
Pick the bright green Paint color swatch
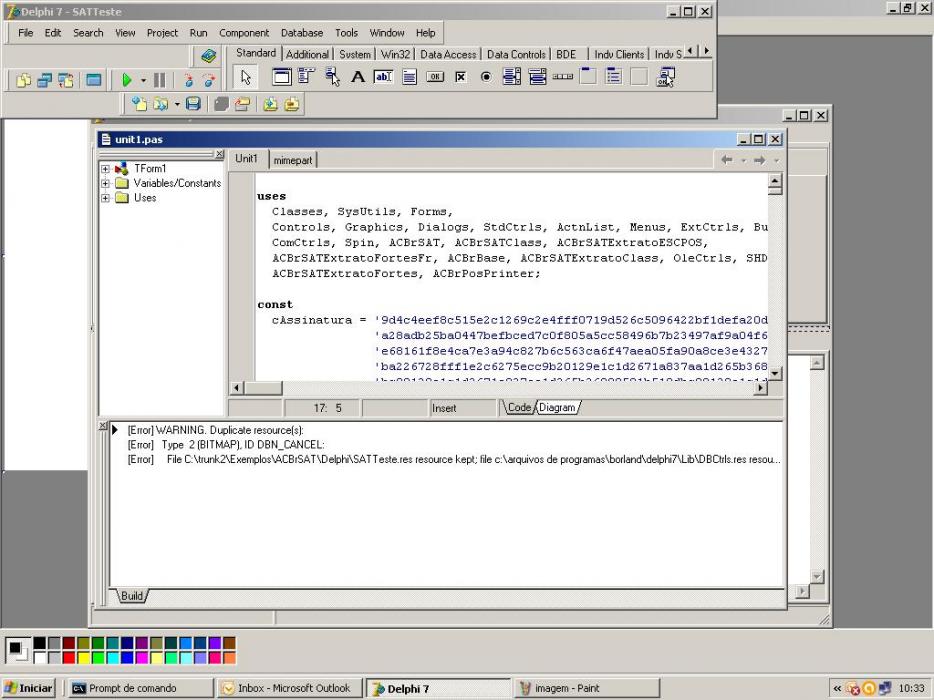(x=98, y=658)
